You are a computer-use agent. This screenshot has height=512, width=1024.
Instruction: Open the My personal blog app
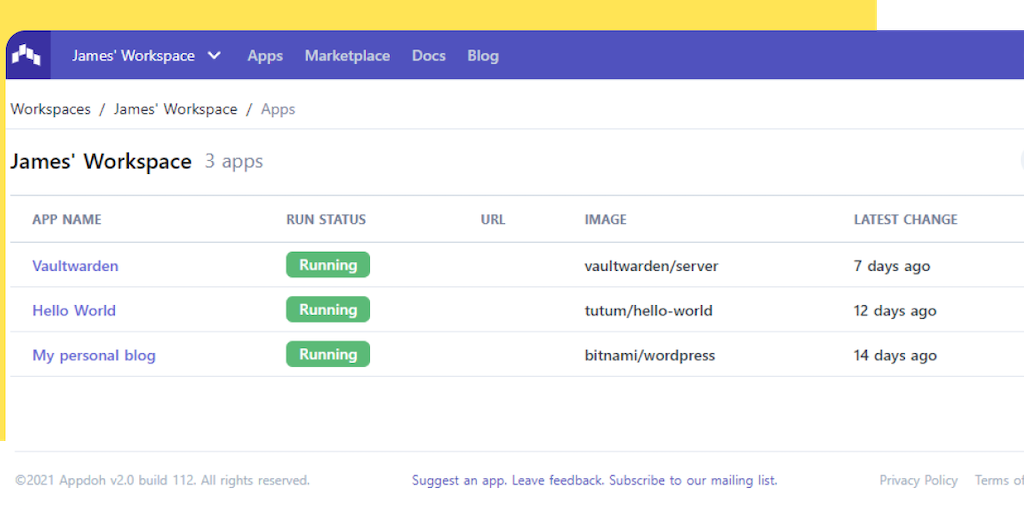click(94, 355)
